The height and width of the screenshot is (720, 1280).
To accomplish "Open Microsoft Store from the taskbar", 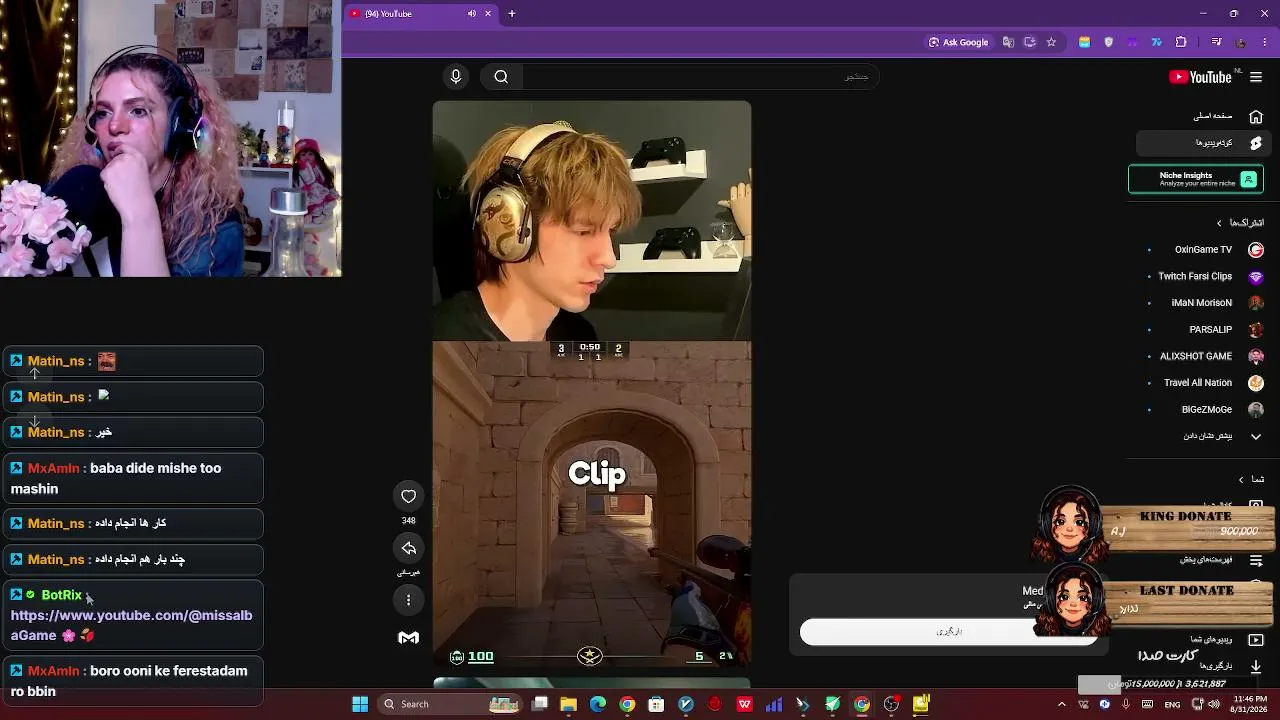I will click(656, 704).
